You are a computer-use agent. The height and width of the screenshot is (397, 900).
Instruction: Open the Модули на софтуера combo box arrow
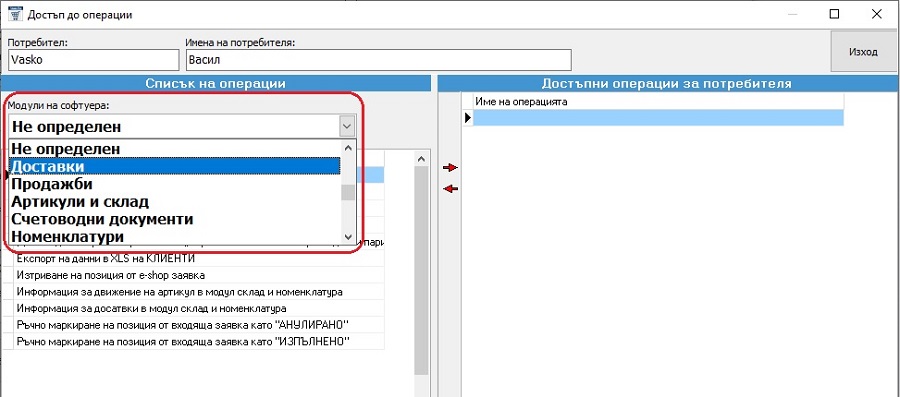[x=346, y=126]
